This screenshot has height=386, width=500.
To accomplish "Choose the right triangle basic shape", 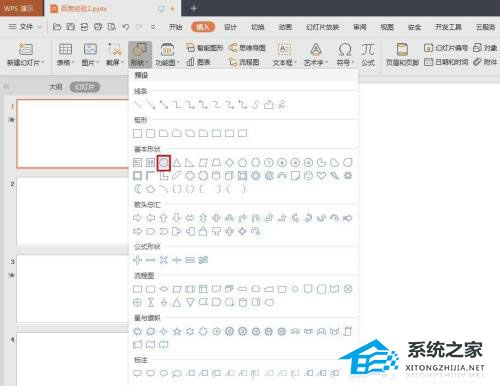I will (x=190, y=163).
